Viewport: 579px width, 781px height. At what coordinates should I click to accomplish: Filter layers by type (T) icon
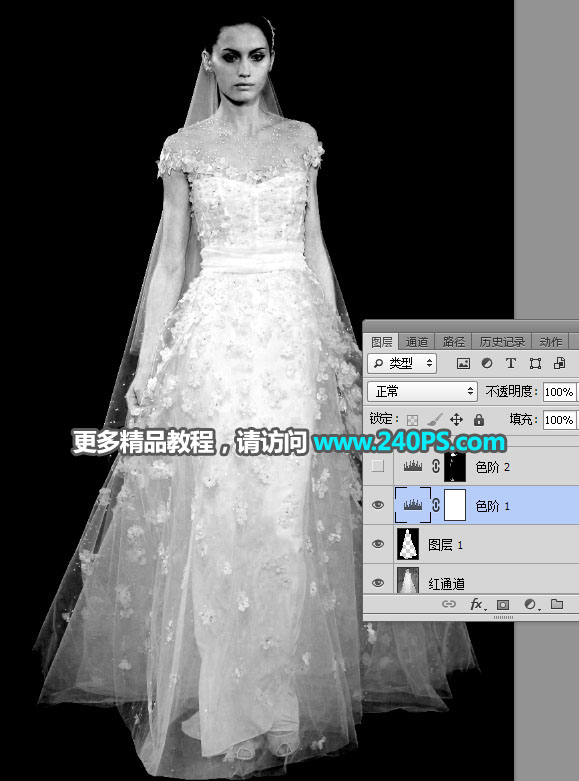[x=511, y=364]
